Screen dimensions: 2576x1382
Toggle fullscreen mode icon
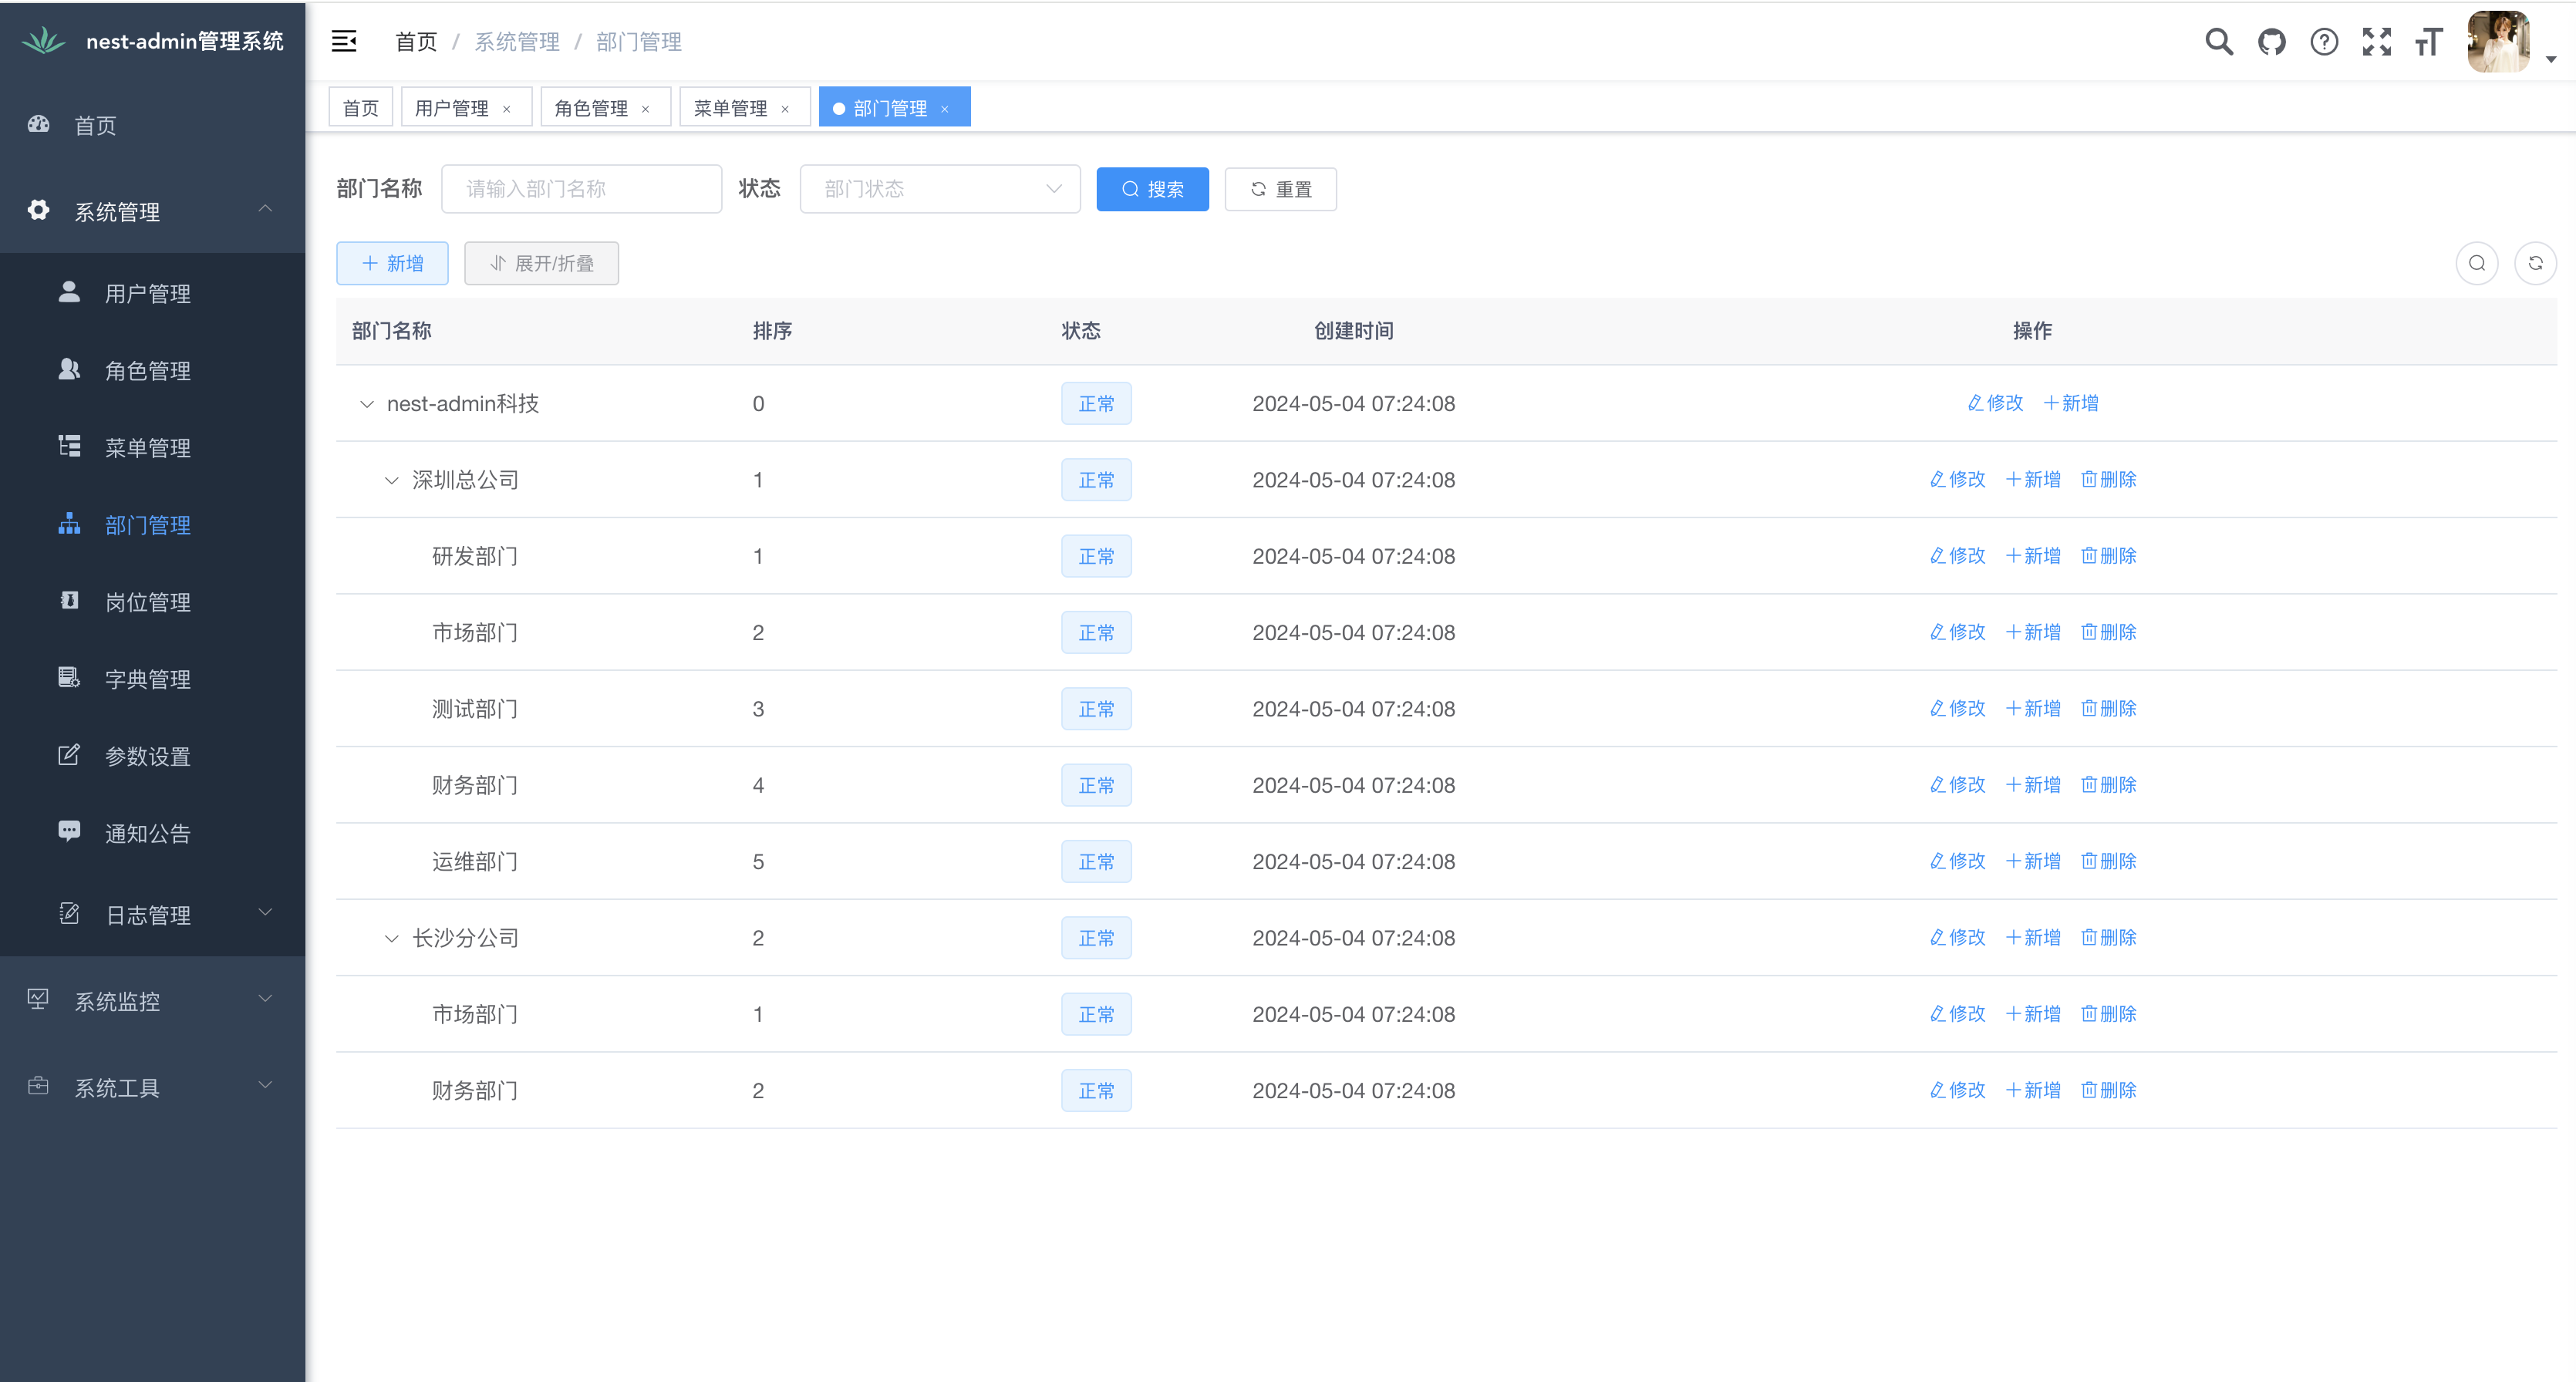click(2376, 42)
